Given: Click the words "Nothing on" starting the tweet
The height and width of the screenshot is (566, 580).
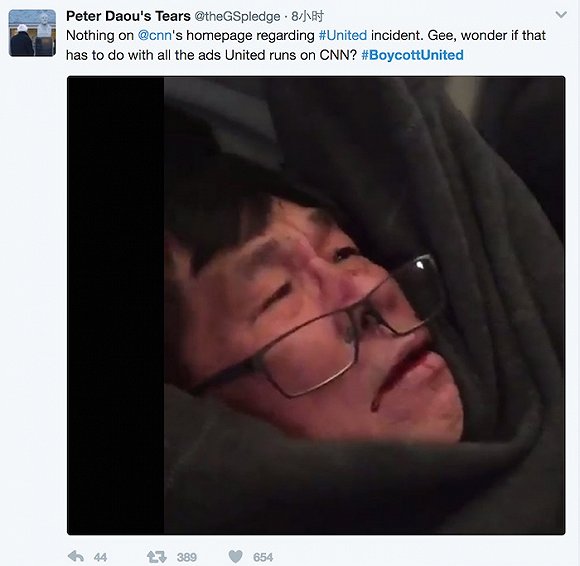Looking at the screenshot, I should [100, 36].
